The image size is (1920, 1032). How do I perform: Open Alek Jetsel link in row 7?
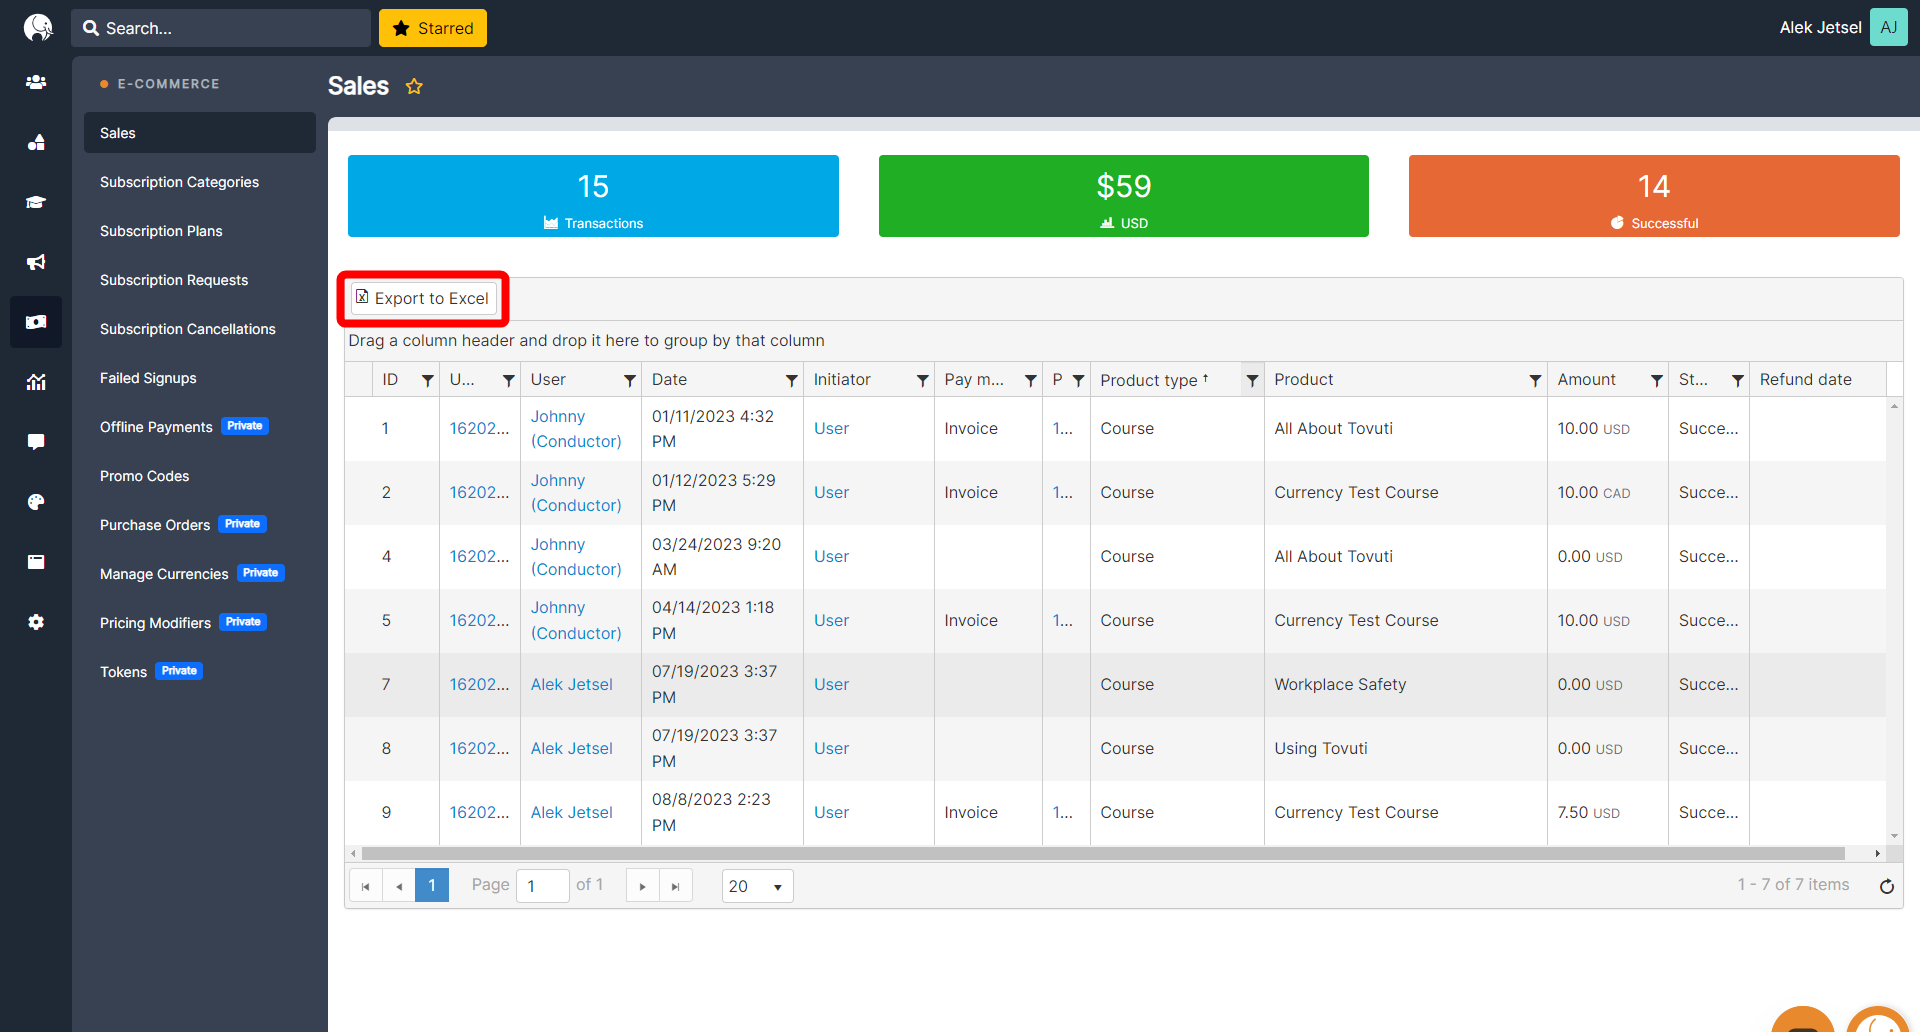(572, 685)
